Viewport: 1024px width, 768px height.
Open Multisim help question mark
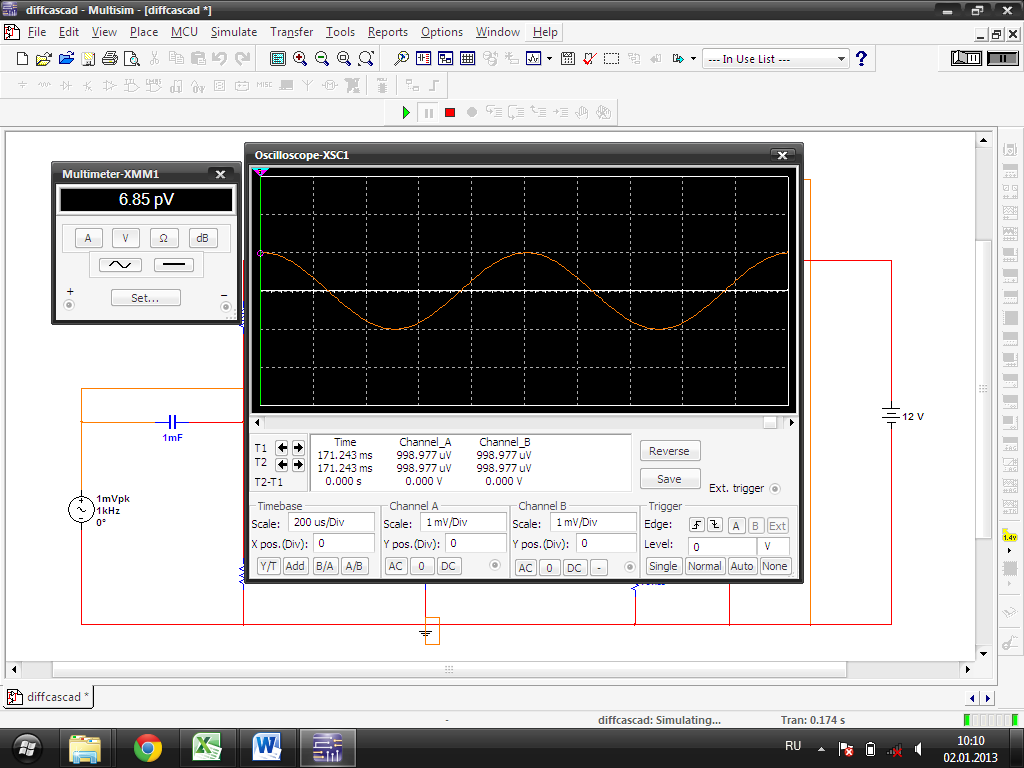[x=861, y=59]
